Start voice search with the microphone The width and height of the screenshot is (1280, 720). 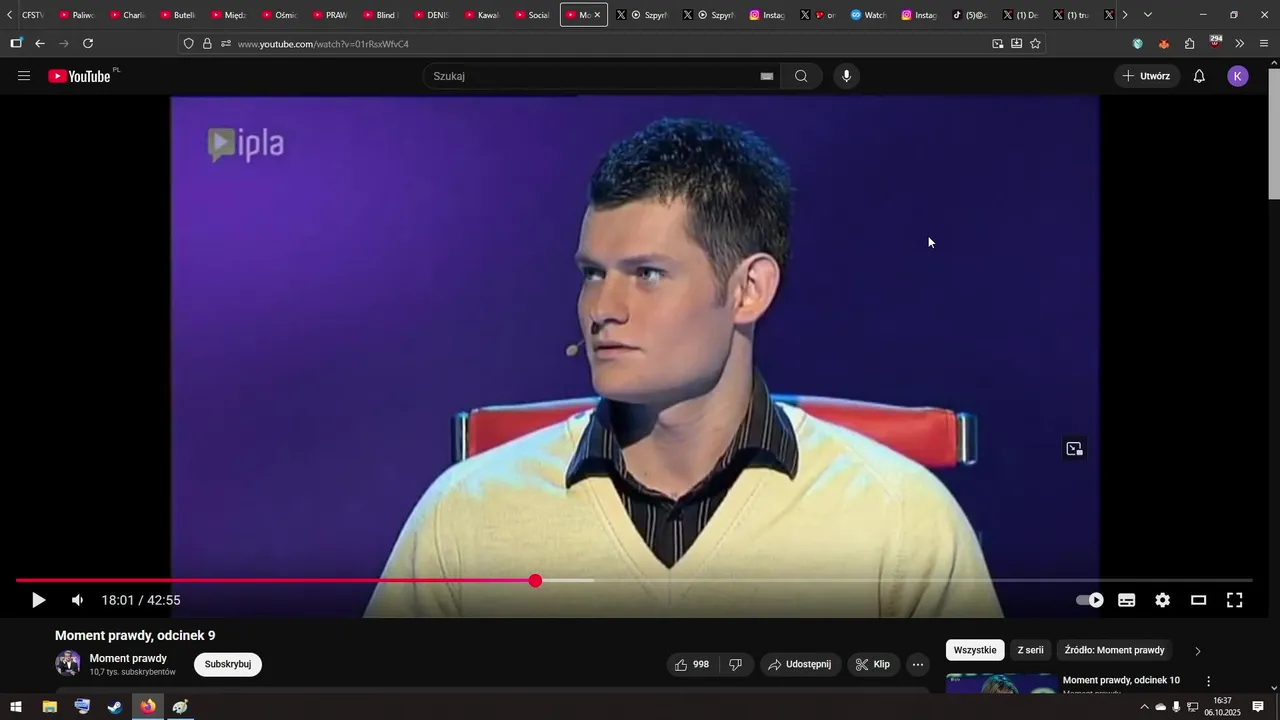[847, 76]
